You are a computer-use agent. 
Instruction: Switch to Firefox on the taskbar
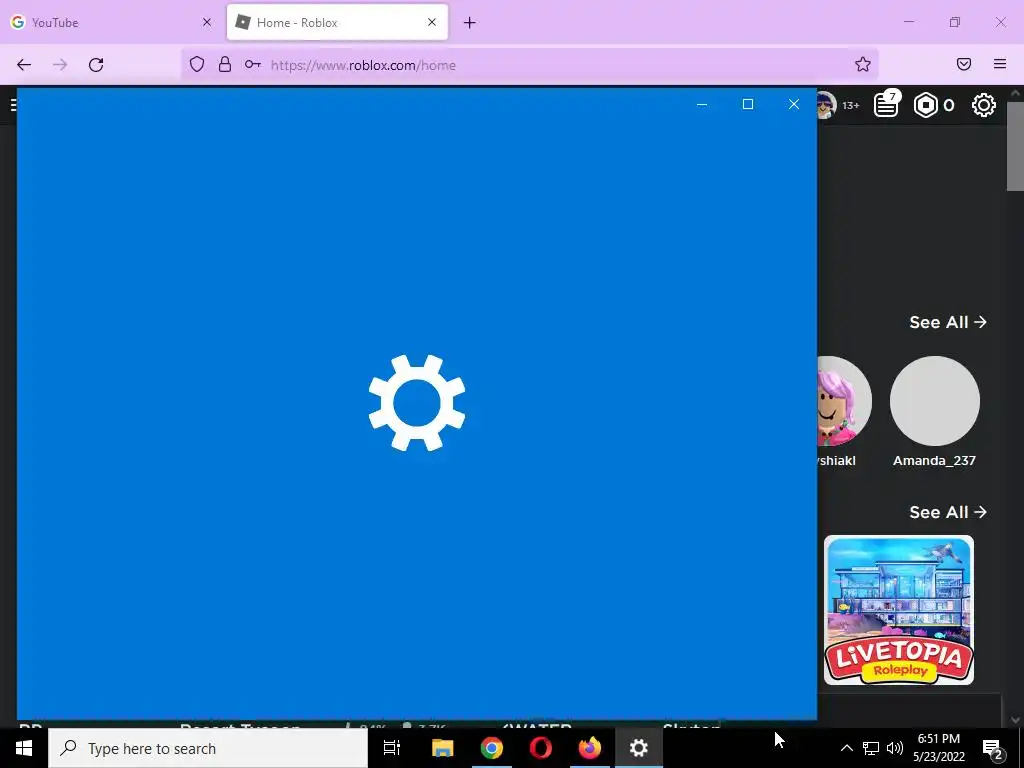coord(590,748)
